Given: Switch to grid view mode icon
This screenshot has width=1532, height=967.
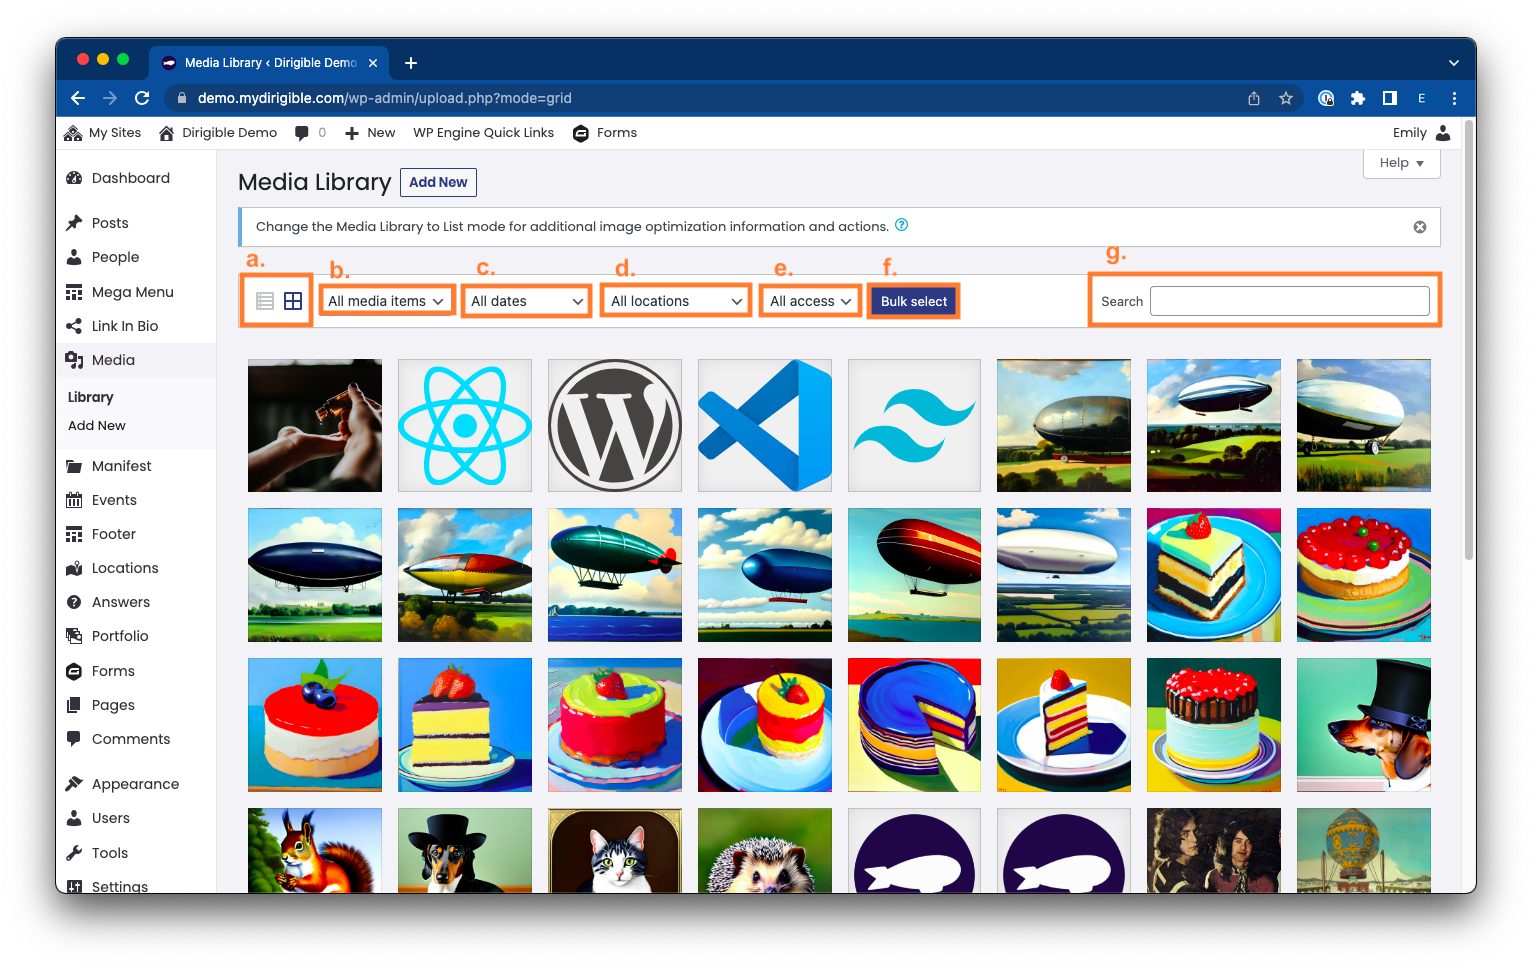Looking at the screenshot, I should 293,301.
